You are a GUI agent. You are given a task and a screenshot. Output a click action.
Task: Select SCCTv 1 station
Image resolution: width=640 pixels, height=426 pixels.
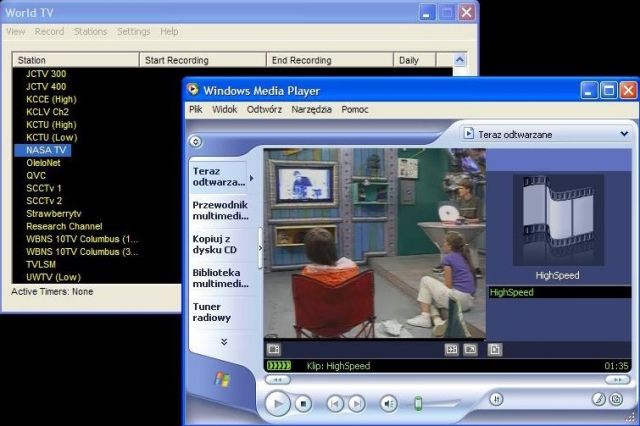pos(44,188)
